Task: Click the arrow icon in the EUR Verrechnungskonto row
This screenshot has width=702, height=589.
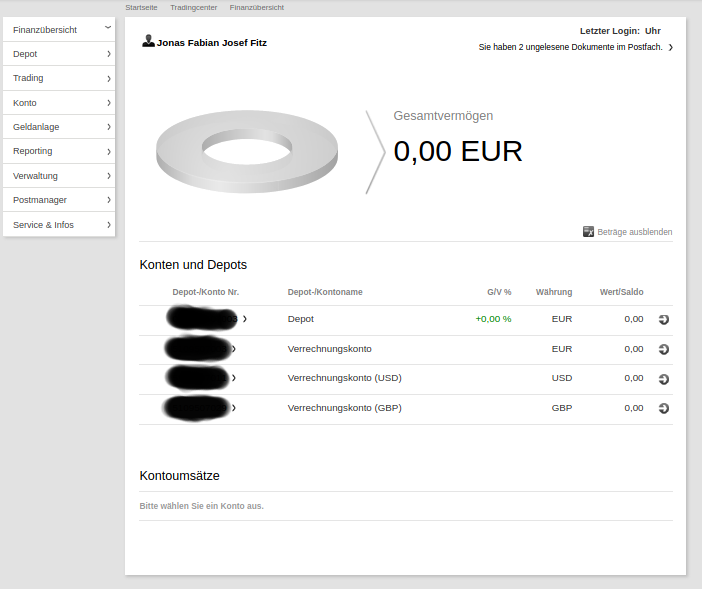Action: [663, 349]
